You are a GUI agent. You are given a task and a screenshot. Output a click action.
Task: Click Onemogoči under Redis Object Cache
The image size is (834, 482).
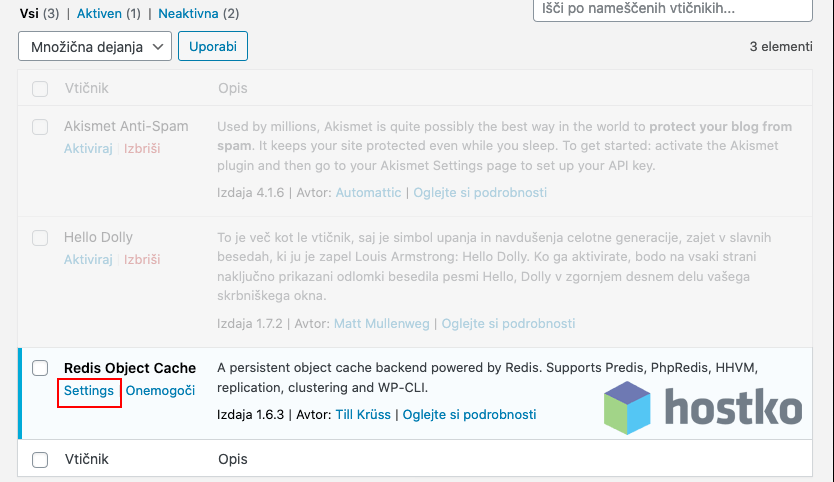click(x=160, y=391)
